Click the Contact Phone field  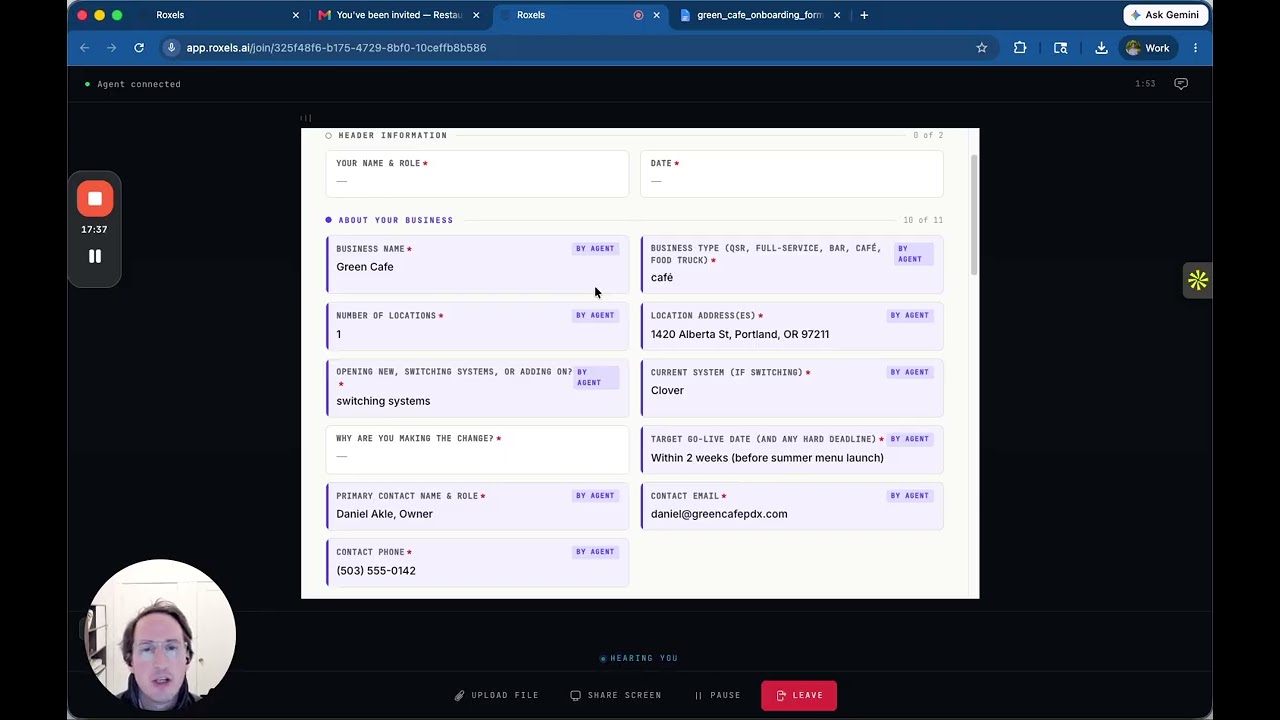point(477,562)
